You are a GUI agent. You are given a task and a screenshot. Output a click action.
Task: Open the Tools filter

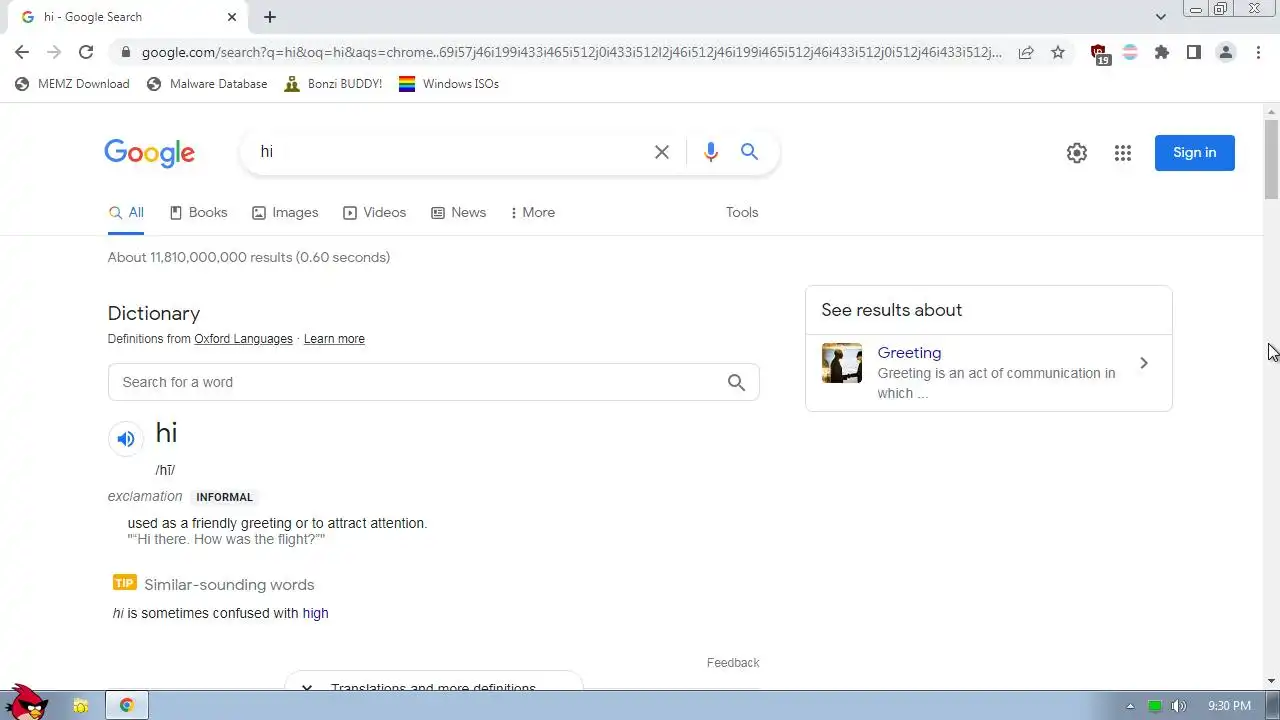[x=742, y=213]
